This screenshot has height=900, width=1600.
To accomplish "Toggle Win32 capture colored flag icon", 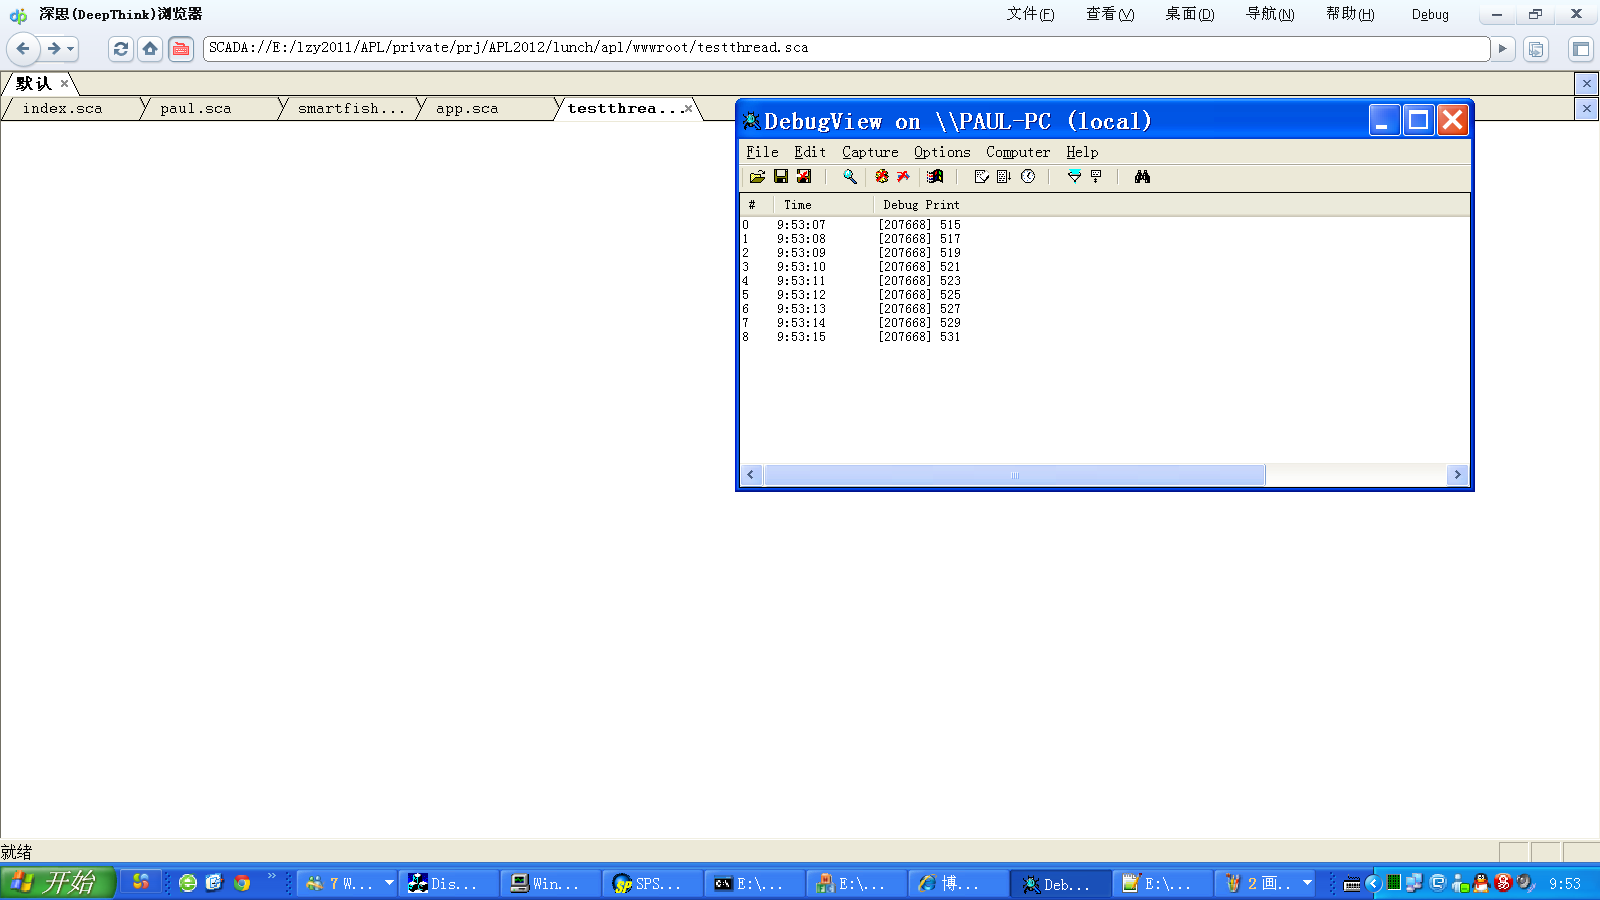I will [935, 177].
